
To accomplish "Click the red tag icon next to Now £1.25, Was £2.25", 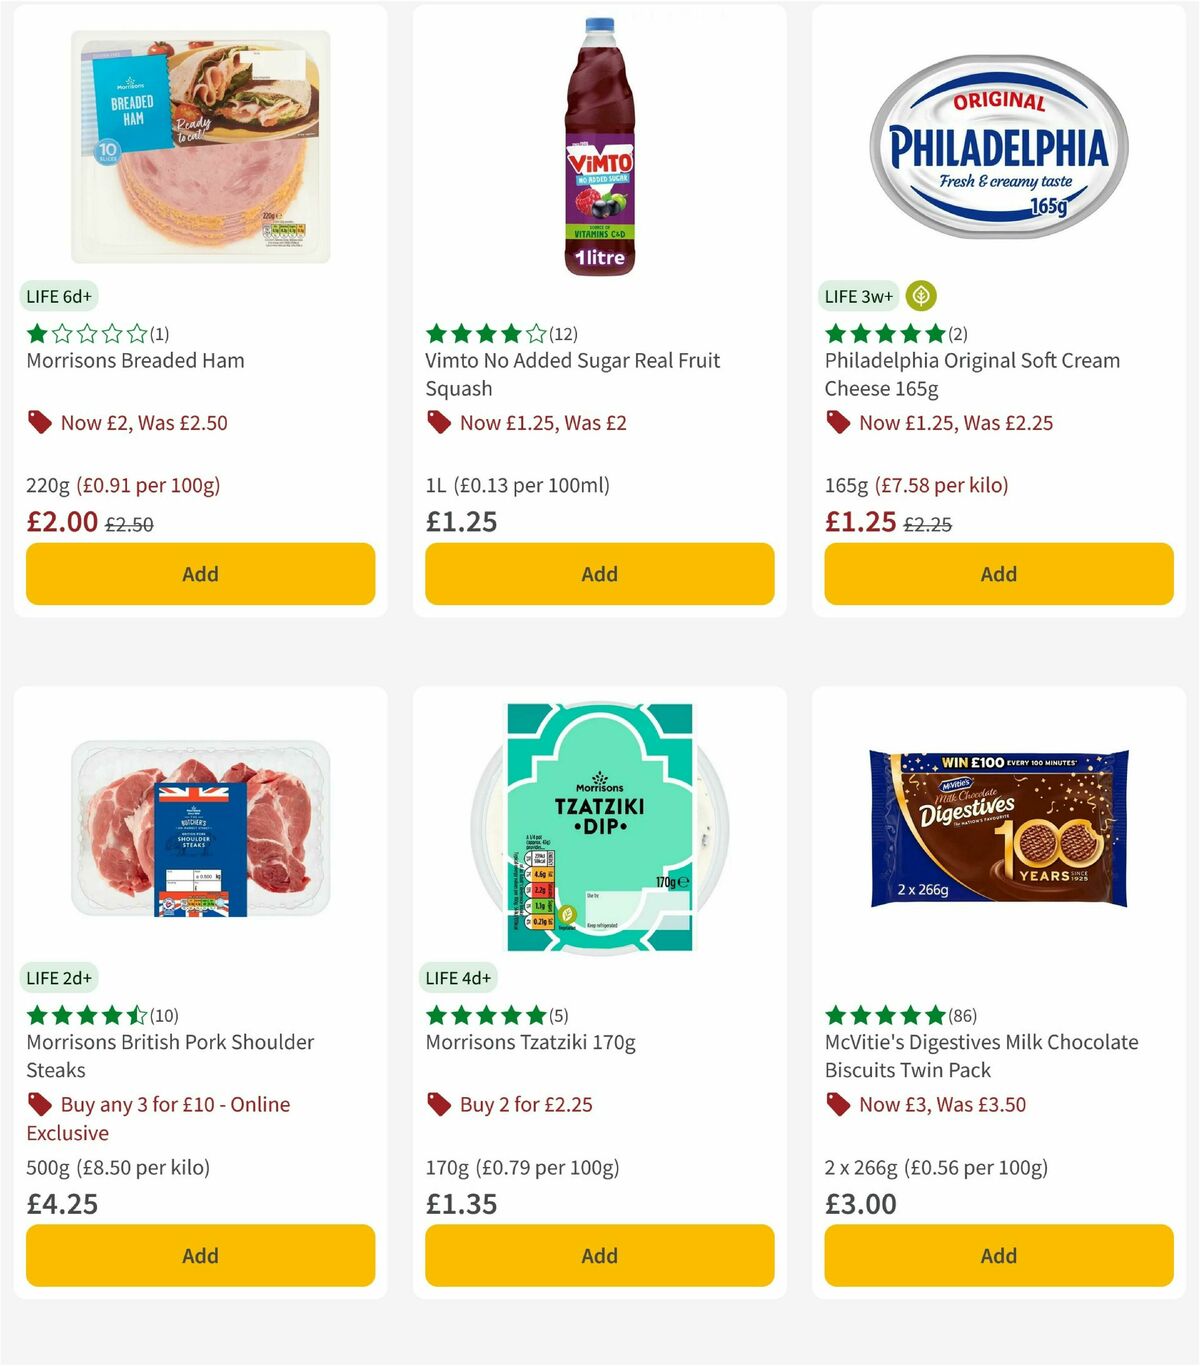I will 838,422.
